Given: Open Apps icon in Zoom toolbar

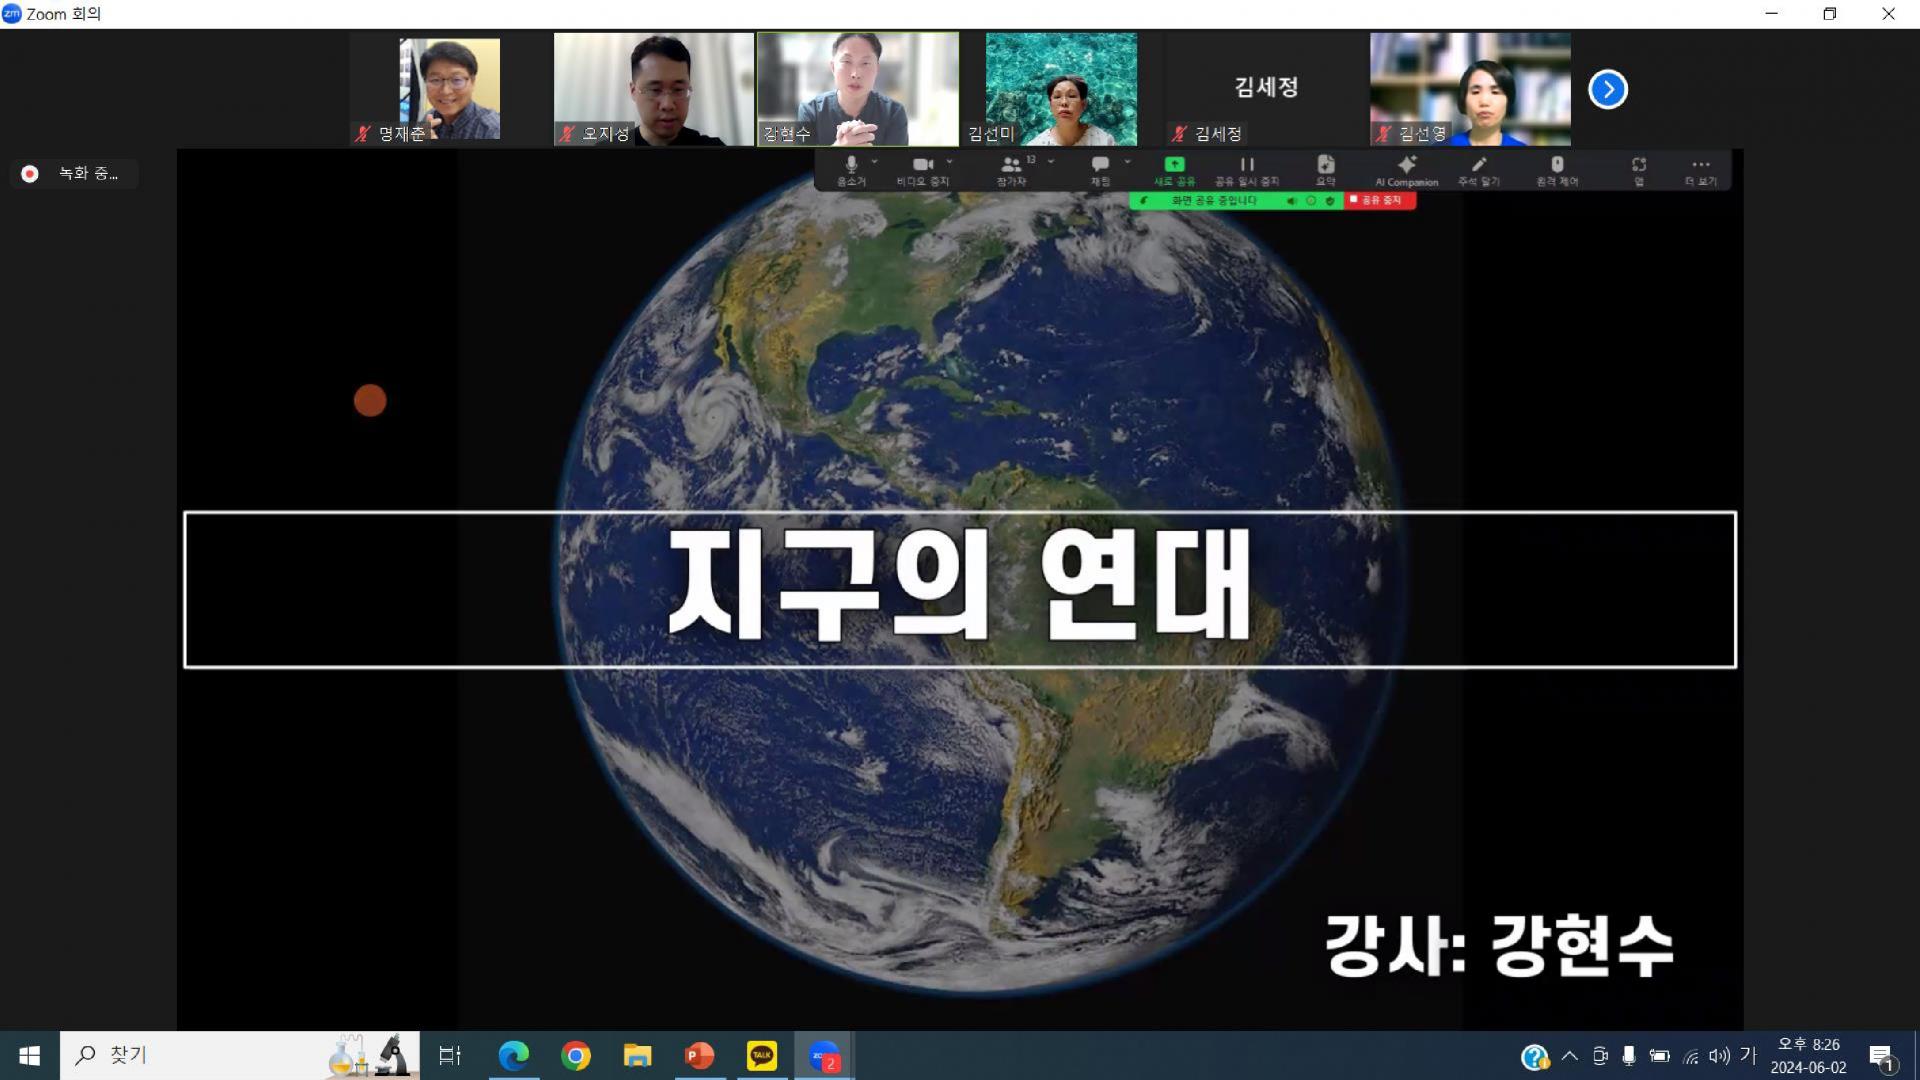Looking at the screenshot, I should point(1638,165).
